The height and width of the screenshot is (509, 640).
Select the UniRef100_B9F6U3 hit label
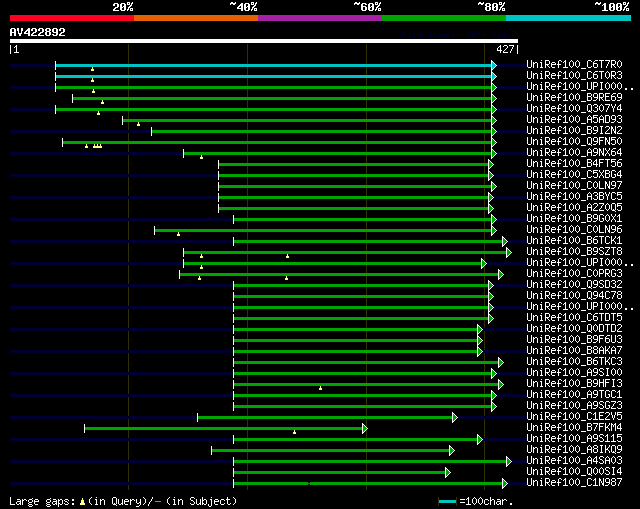(574, 340)
